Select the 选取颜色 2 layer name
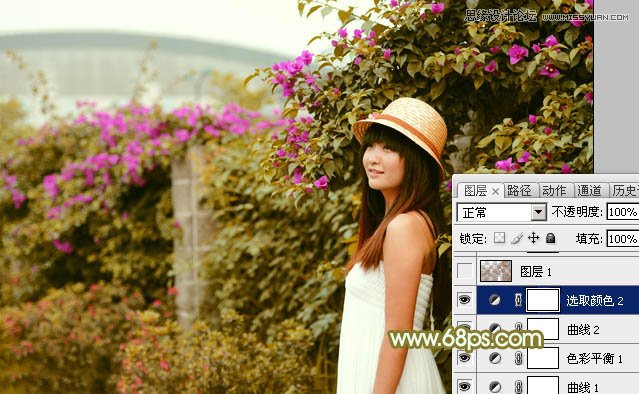Viewport: 639px width, 394px height. [x=595, y=301]
